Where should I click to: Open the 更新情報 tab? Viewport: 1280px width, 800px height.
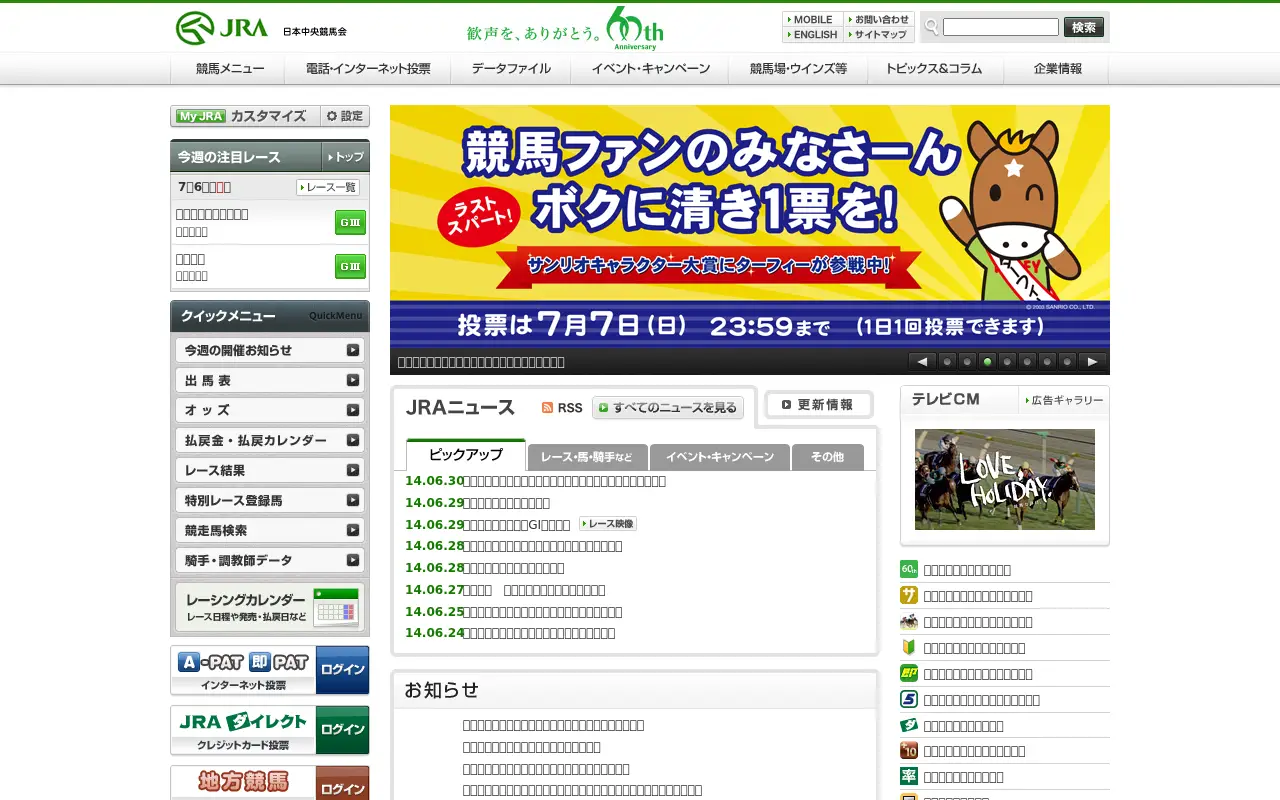(818, 404)
